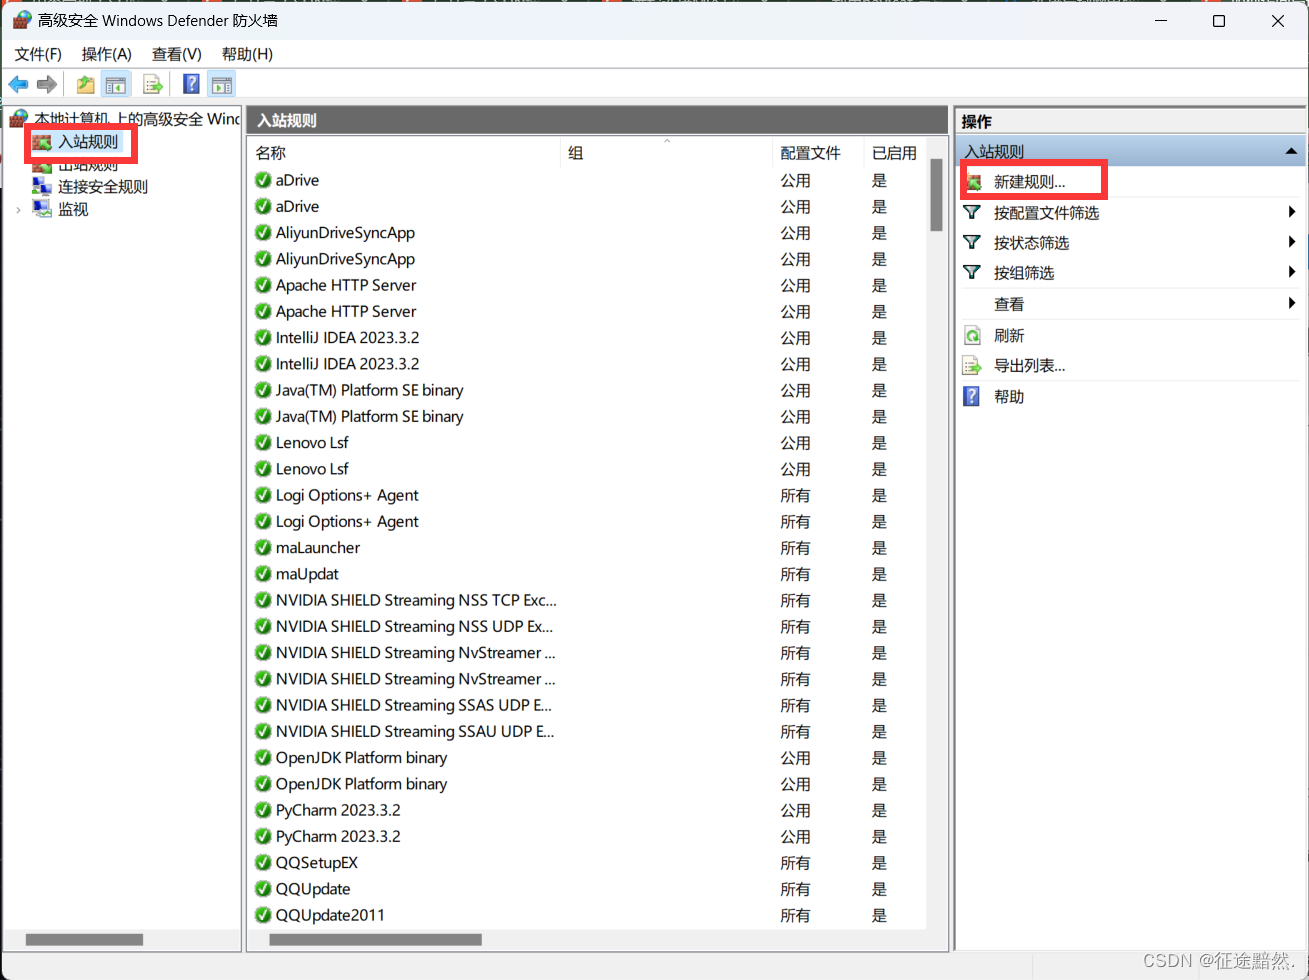Viewport: 1309px width, 980px height.
Task: Click the export icon beside 导出列表...
Action: pyautogui.click(x=972, y=366)
